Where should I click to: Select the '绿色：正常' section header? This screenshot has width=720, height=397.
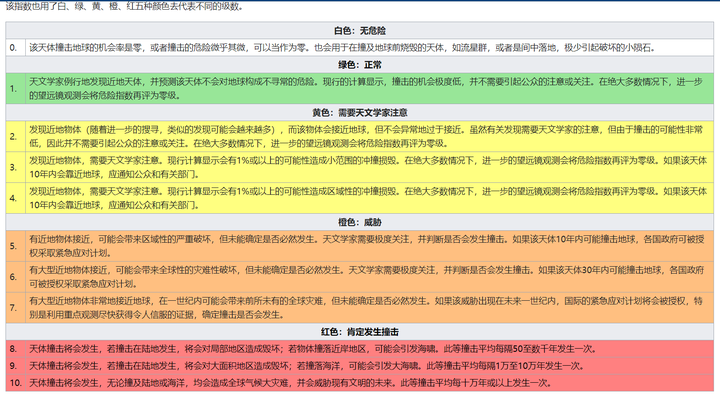coord(360,65)
